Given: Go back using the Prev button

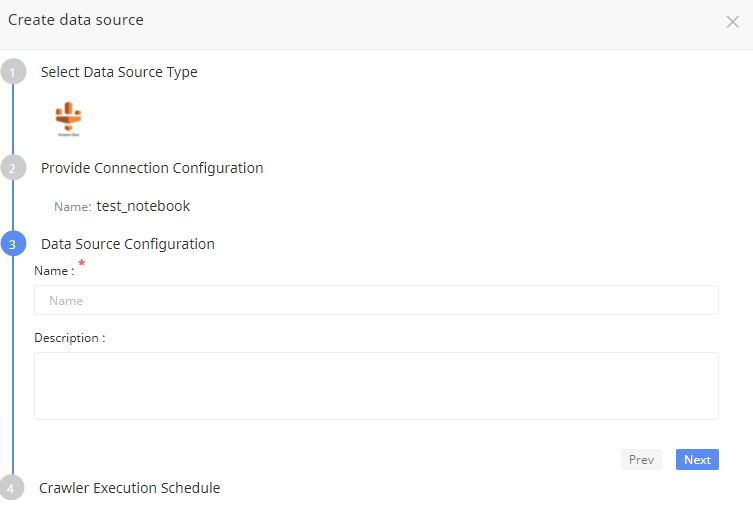Looking at the screenshot, I should 641,460.
